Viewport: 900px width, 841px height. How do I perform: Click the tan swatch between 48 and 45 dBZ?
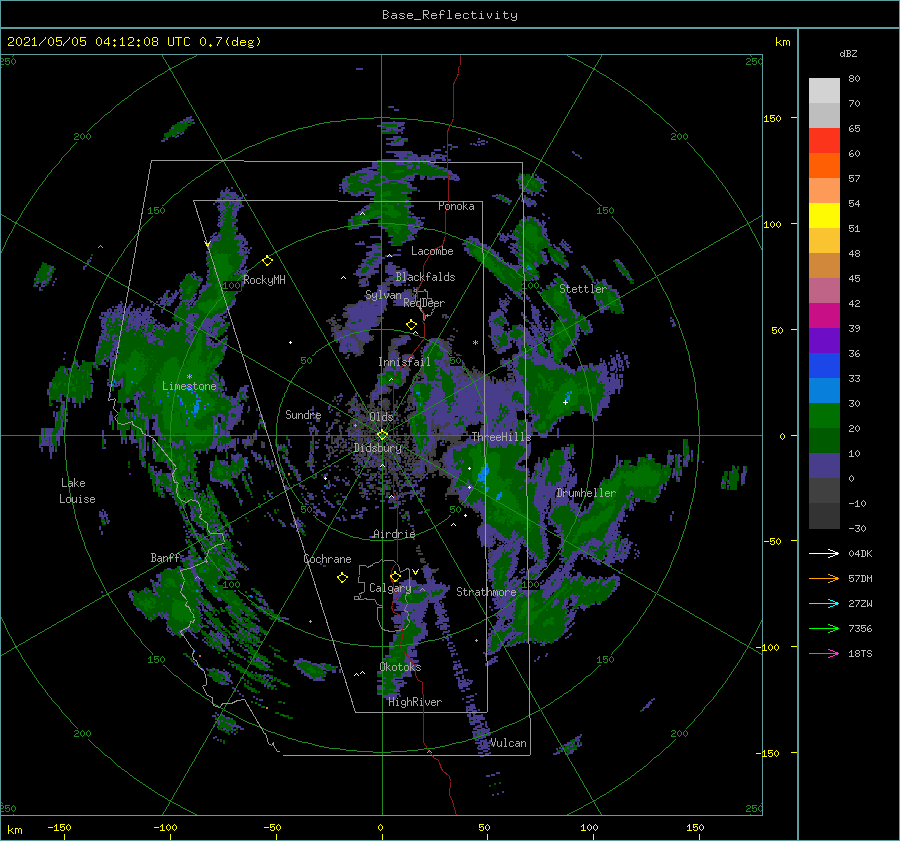pyautogui.click(x=824, y=266)
